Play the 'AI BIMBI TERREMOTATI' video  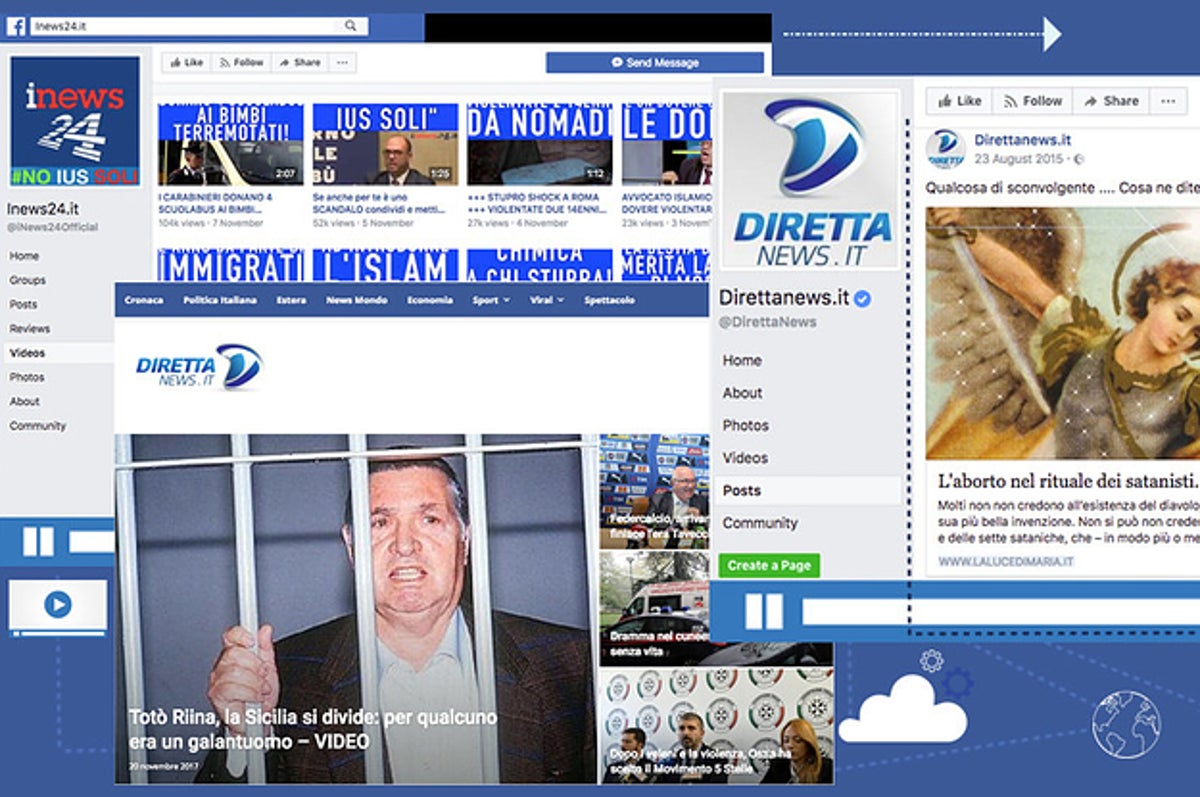pos(230,144)
